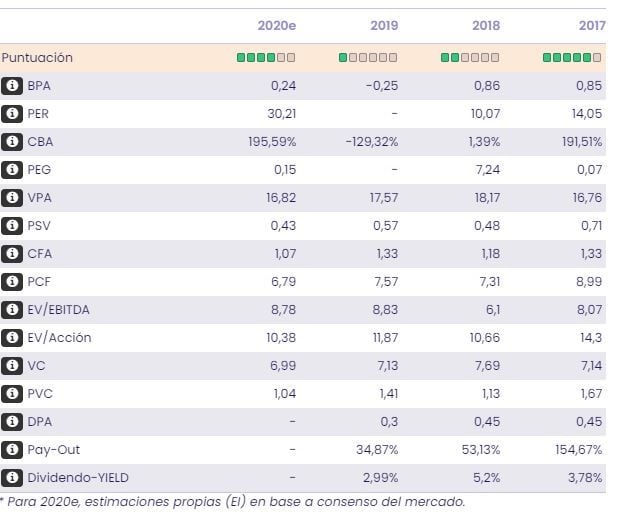This screenshot has height=520, width=619.
Task: Click the info icon next to CBA
Action: (13, 142)
